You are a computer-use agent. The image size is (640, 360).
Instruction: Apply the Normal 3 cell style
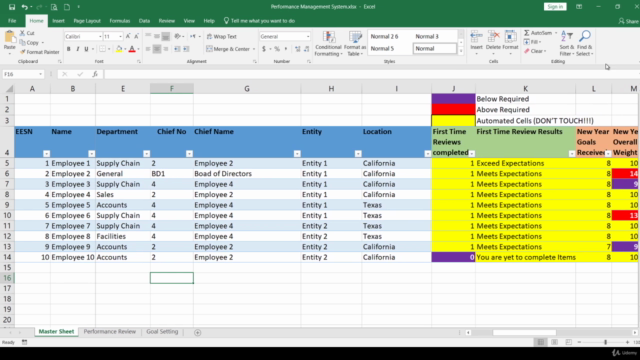[427, 36]
